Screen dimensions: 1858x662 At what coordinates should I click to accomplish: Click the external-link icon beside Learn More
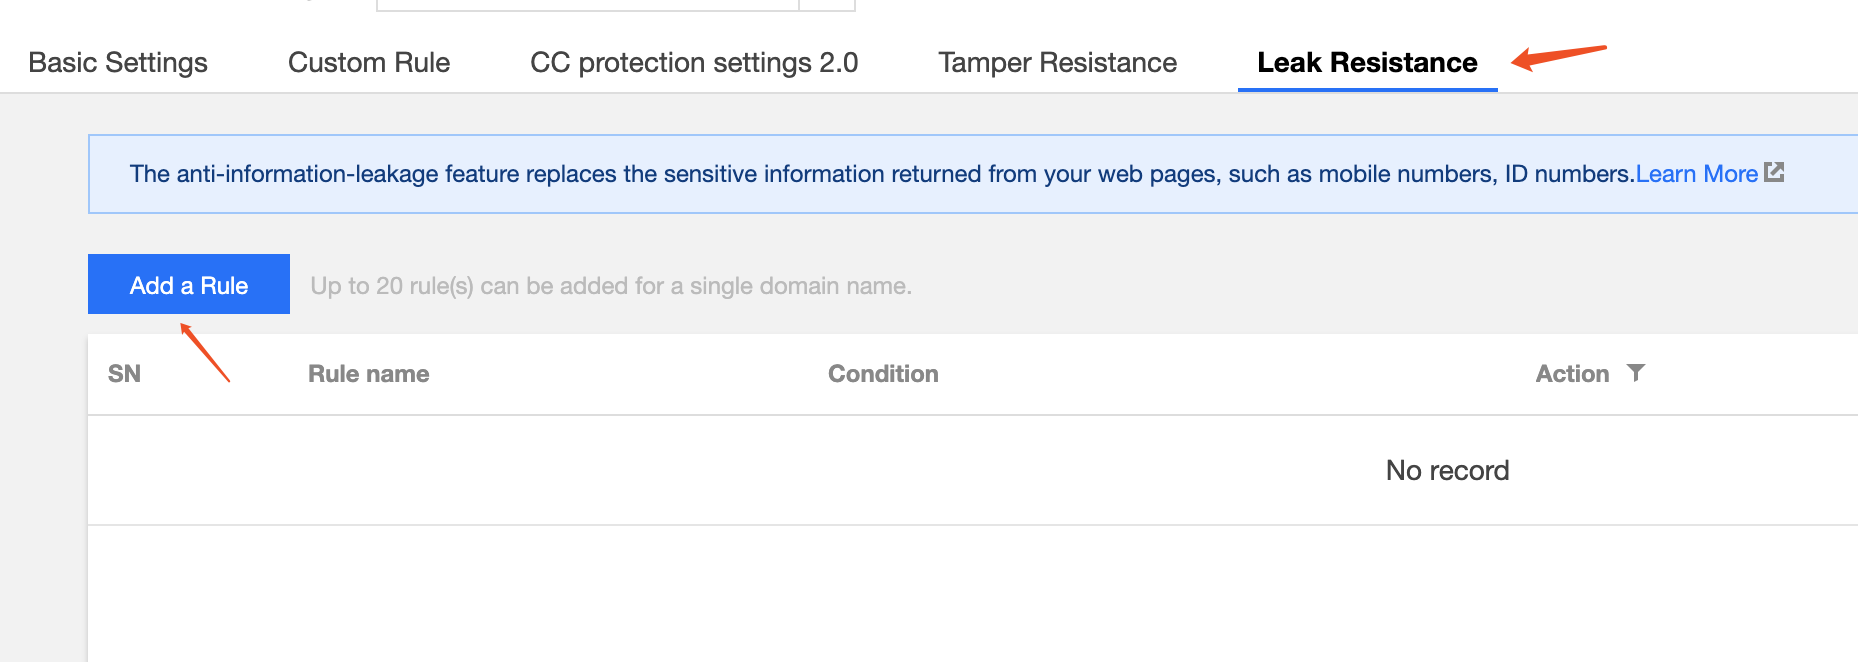(1774, 172)
